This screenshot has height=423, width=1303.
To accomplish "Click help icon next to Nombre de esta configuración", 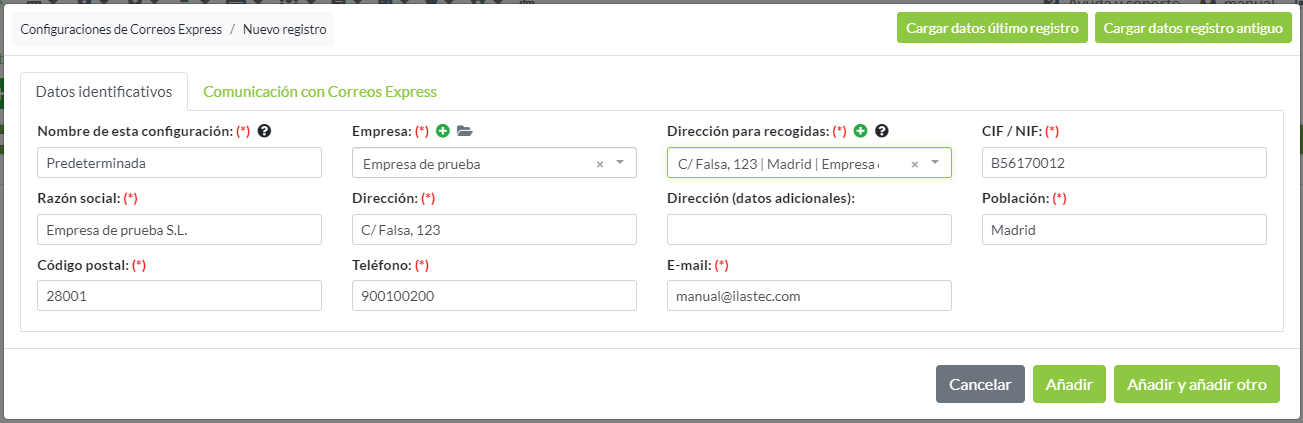I will tap(265, 131).
